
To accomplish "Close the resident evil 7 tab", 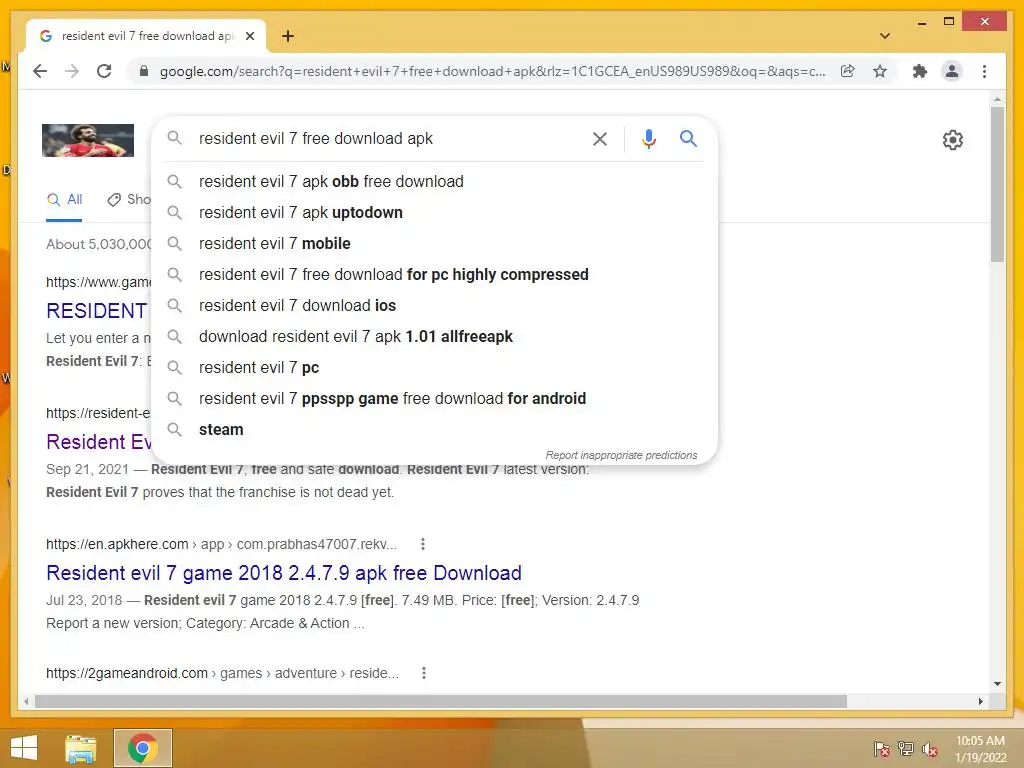I will coord(249,36).
